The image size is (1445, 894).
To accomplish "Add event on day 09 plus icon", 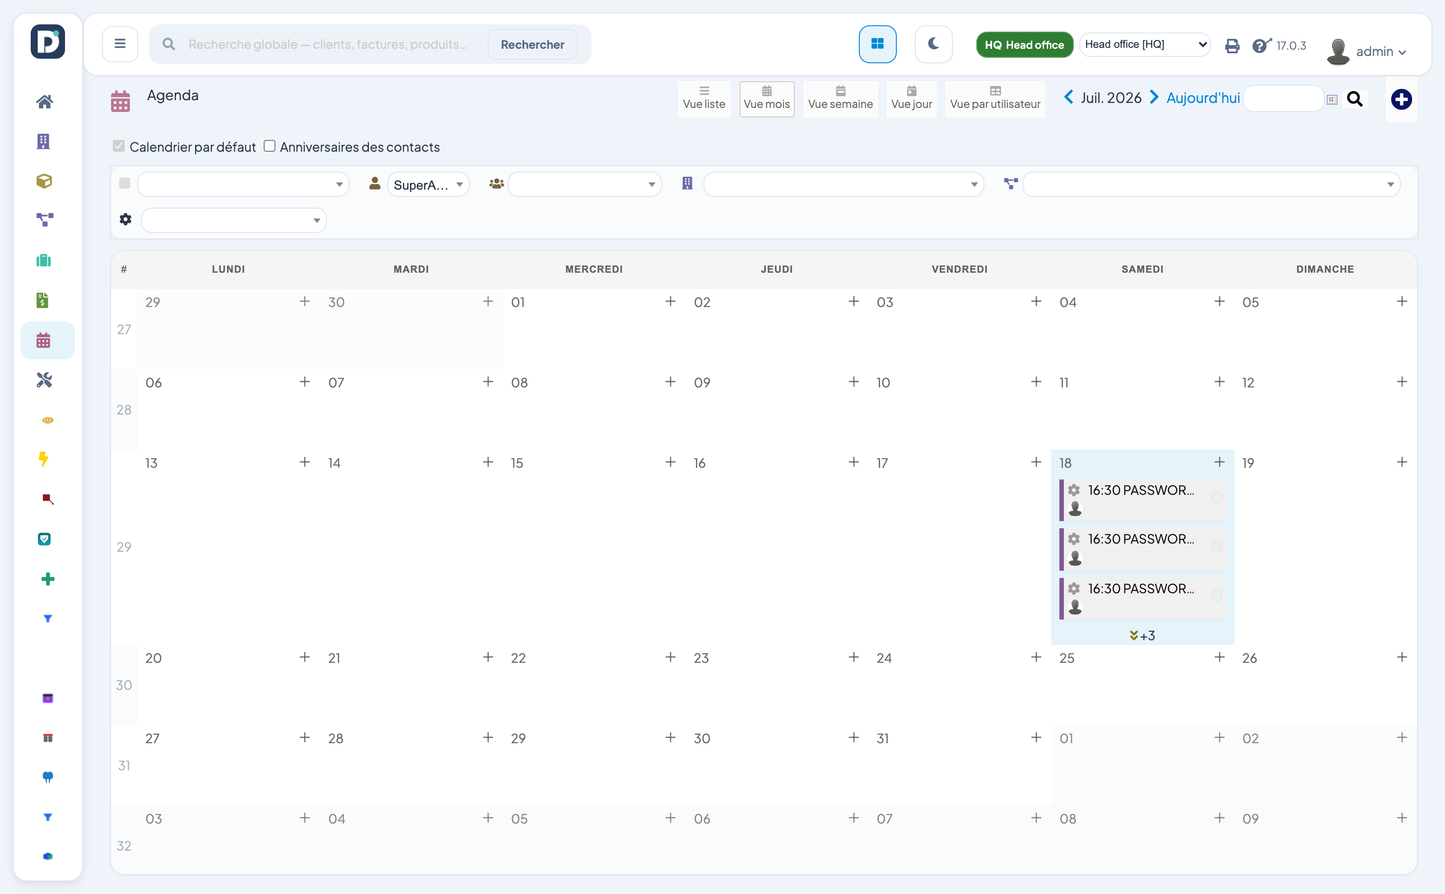I will [853, 382].
